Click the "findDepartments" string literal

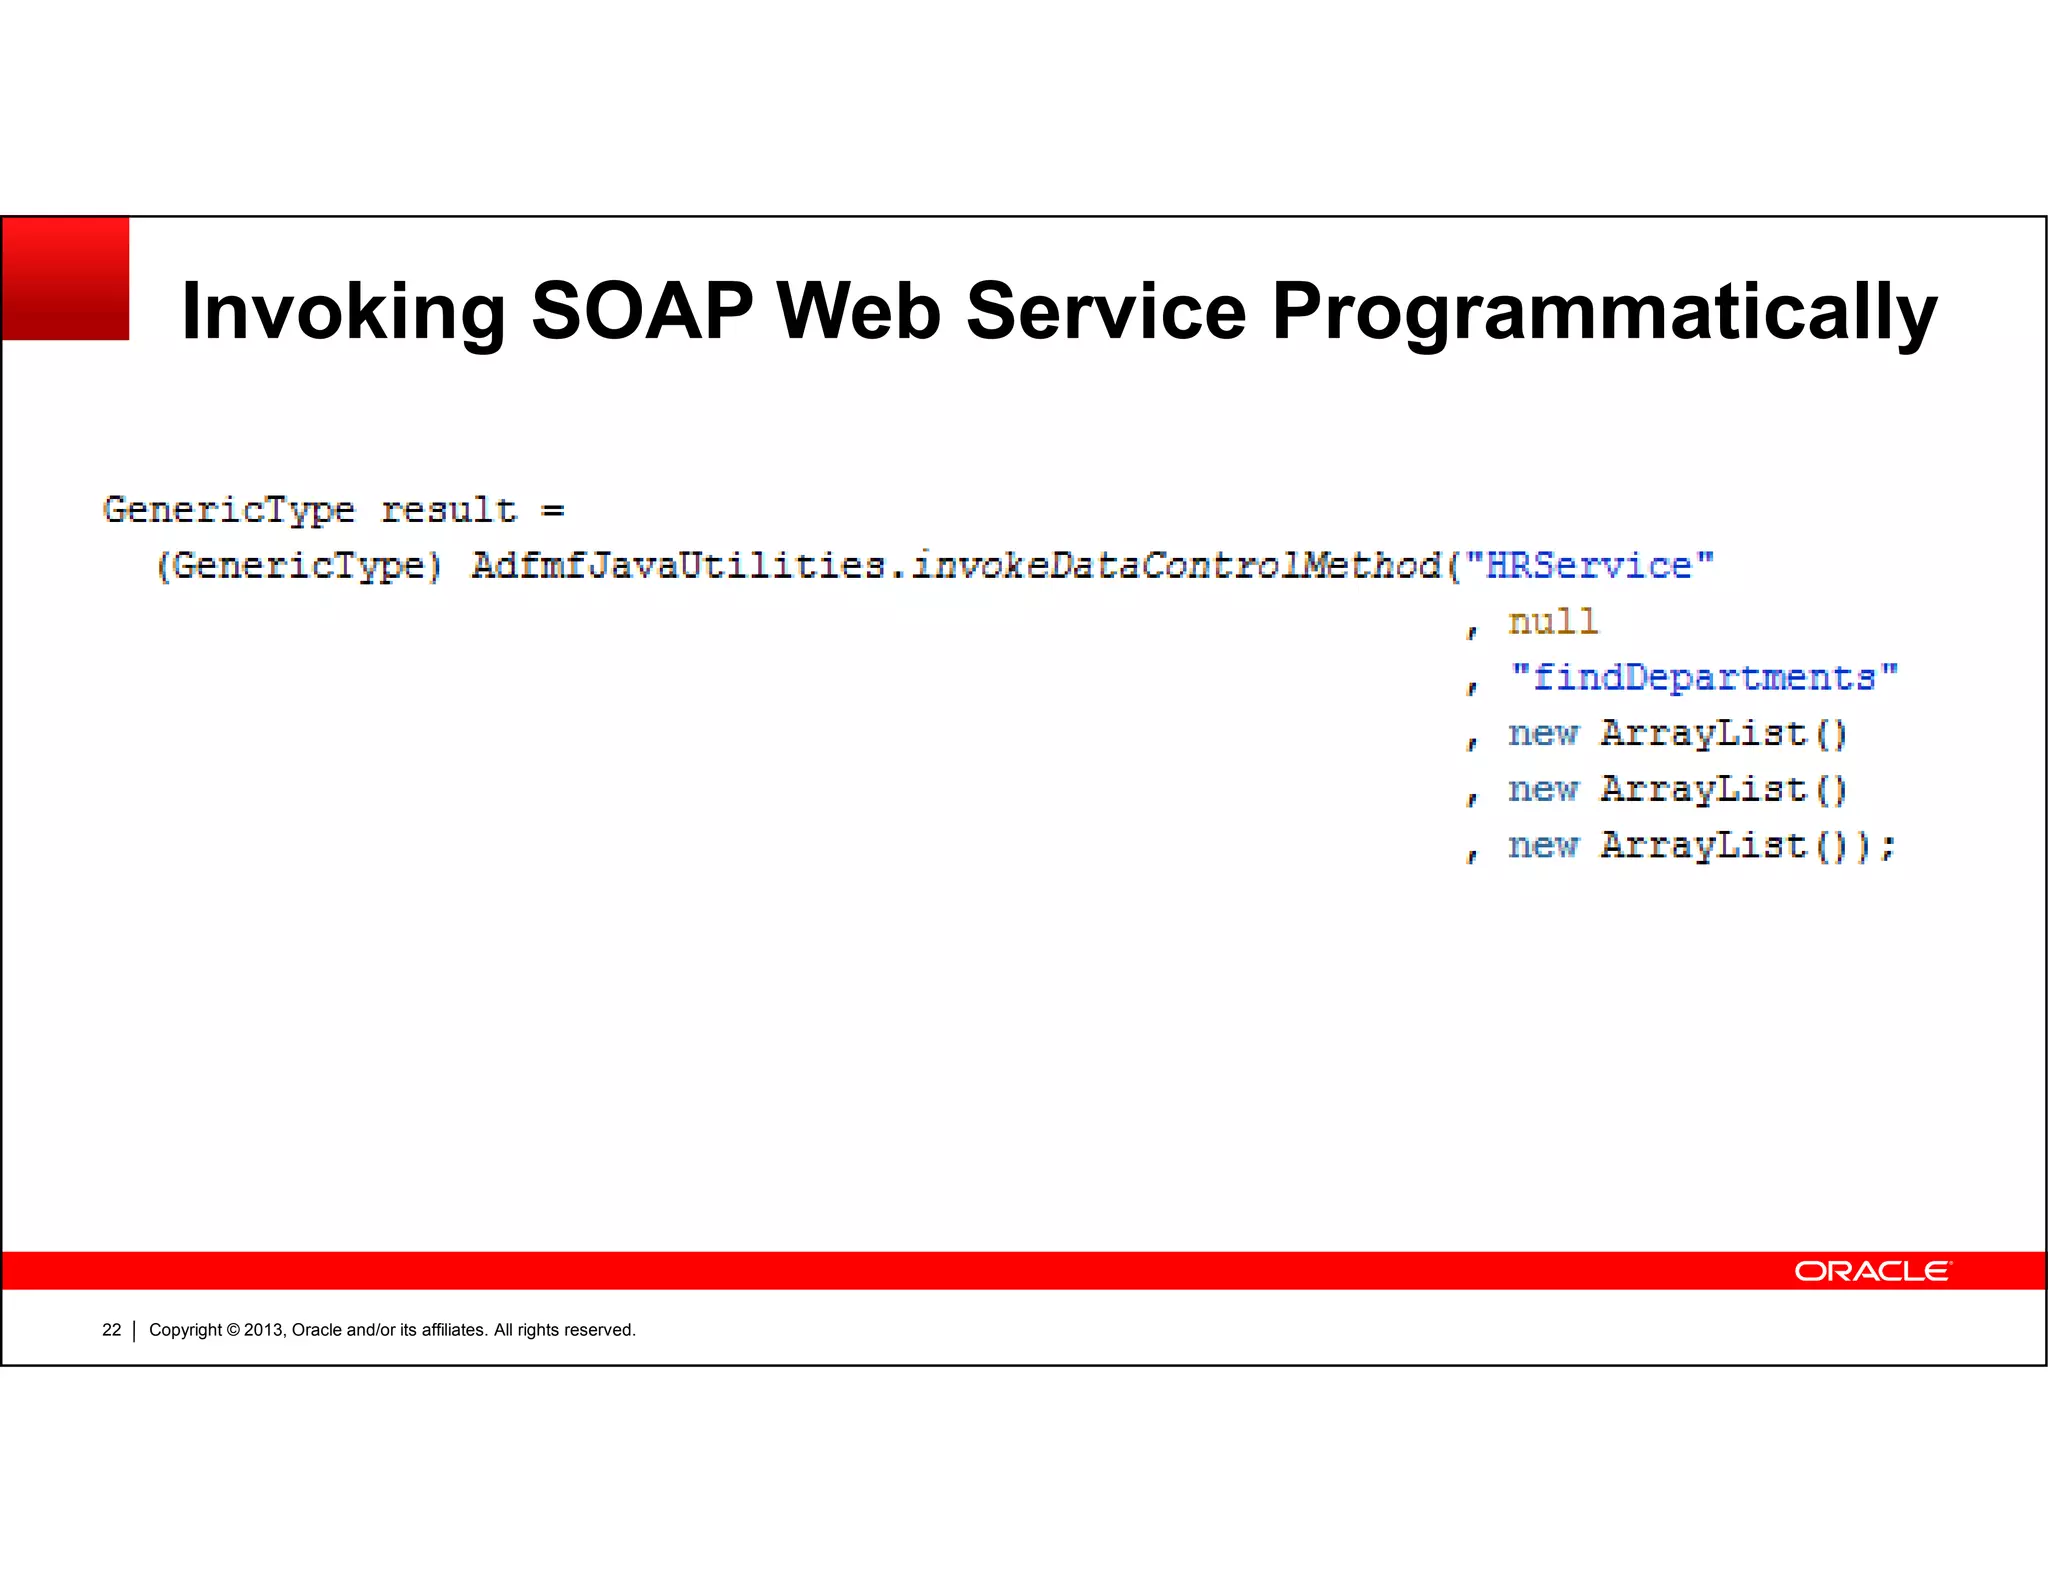tap(1704, 677)
